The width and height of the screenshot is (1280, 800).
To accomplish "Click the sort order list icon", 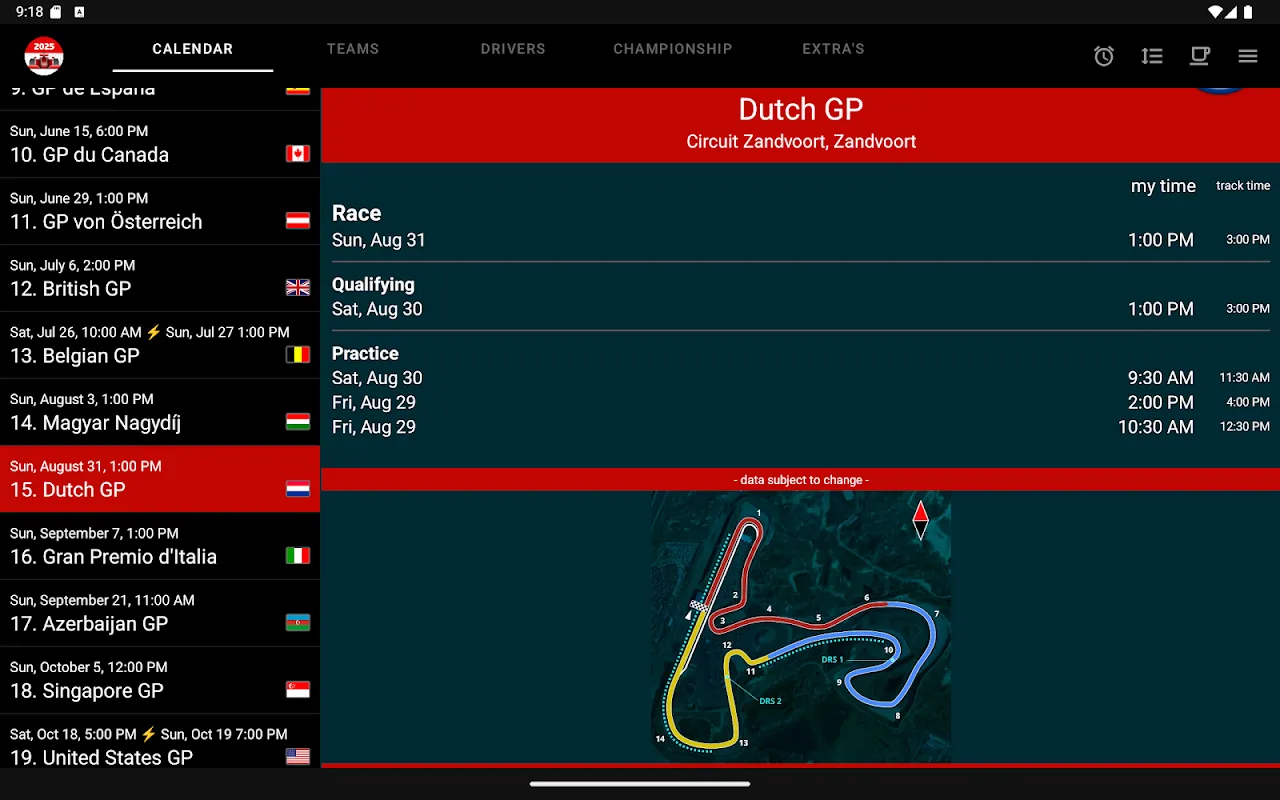I will coord(1152,56).
